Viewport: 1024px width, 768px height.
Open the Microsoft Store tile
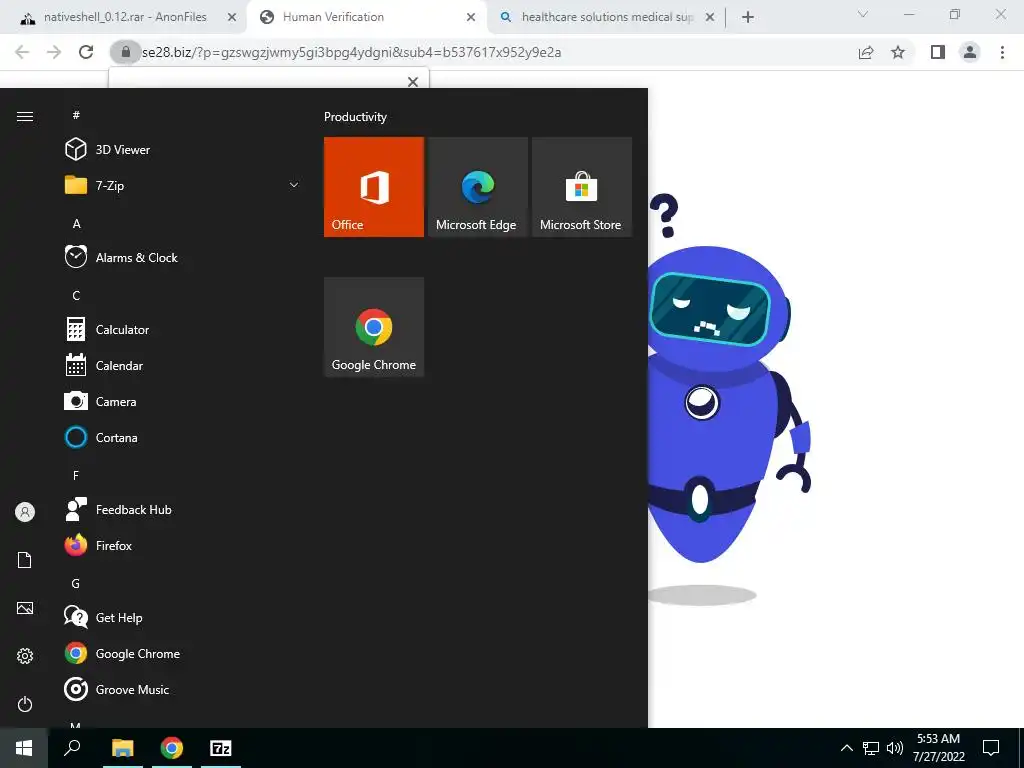(582, 187)
